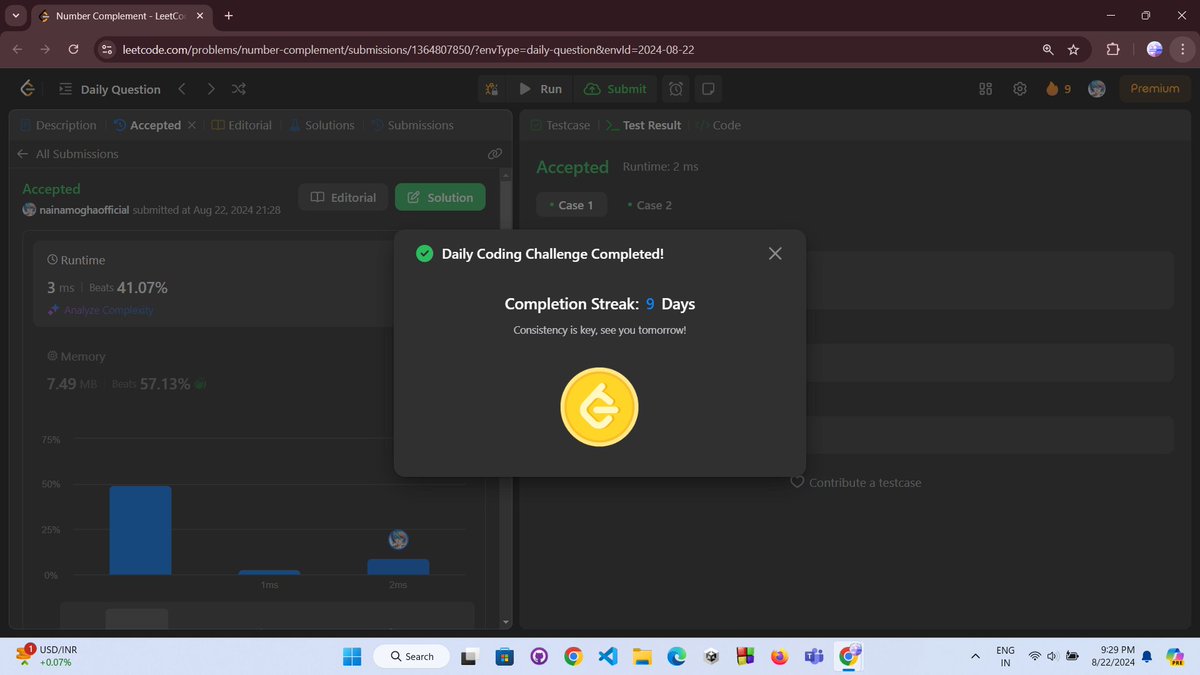The image size is (1200, 675).
Task: Click the gold LeetCode coin in dialog
Action: tap(599, 407)
